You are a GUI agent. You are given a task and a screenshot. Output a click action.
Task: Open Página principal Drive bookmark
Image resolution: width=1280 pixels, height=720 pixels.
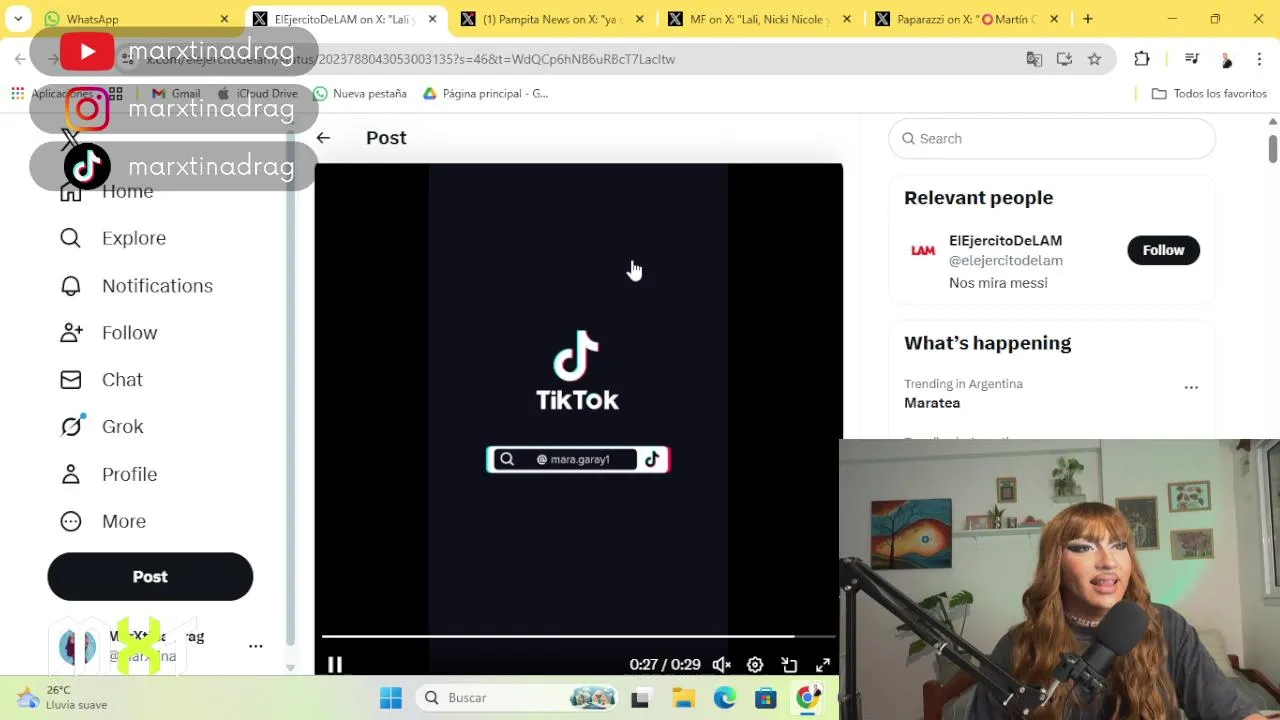[x=486, y=94]
